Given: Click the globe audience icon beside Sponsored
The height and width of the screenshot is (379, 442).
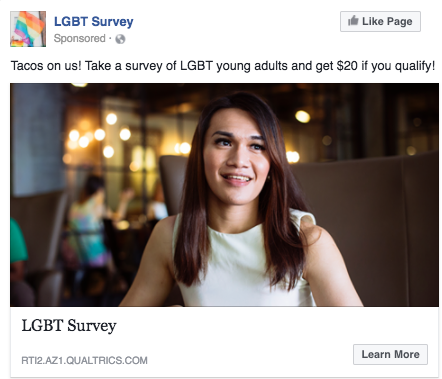Looking at the screenshot, I should (120, 39).
